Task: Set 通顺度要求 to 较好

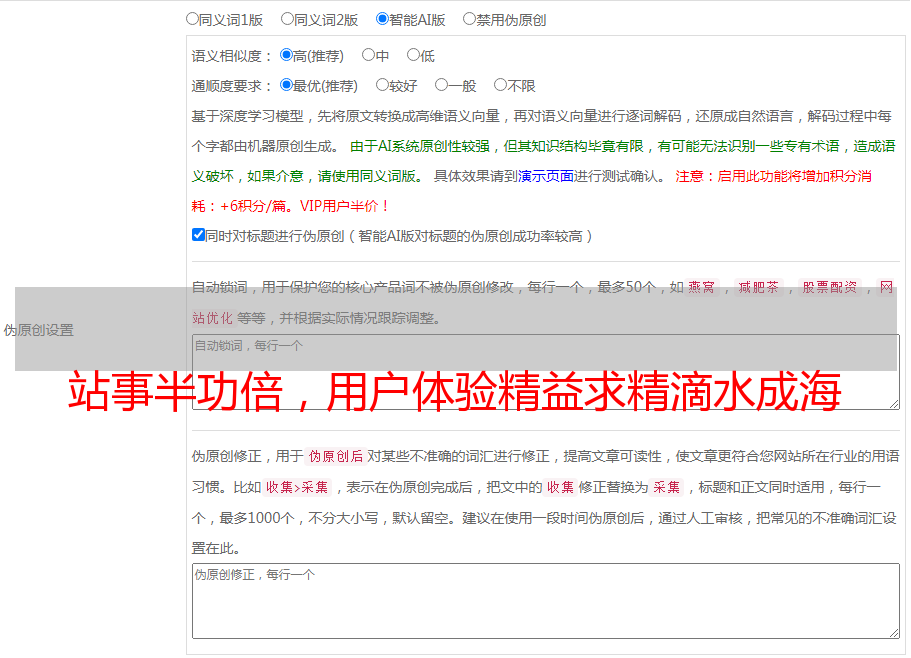Action: click(x=382, y=85)
